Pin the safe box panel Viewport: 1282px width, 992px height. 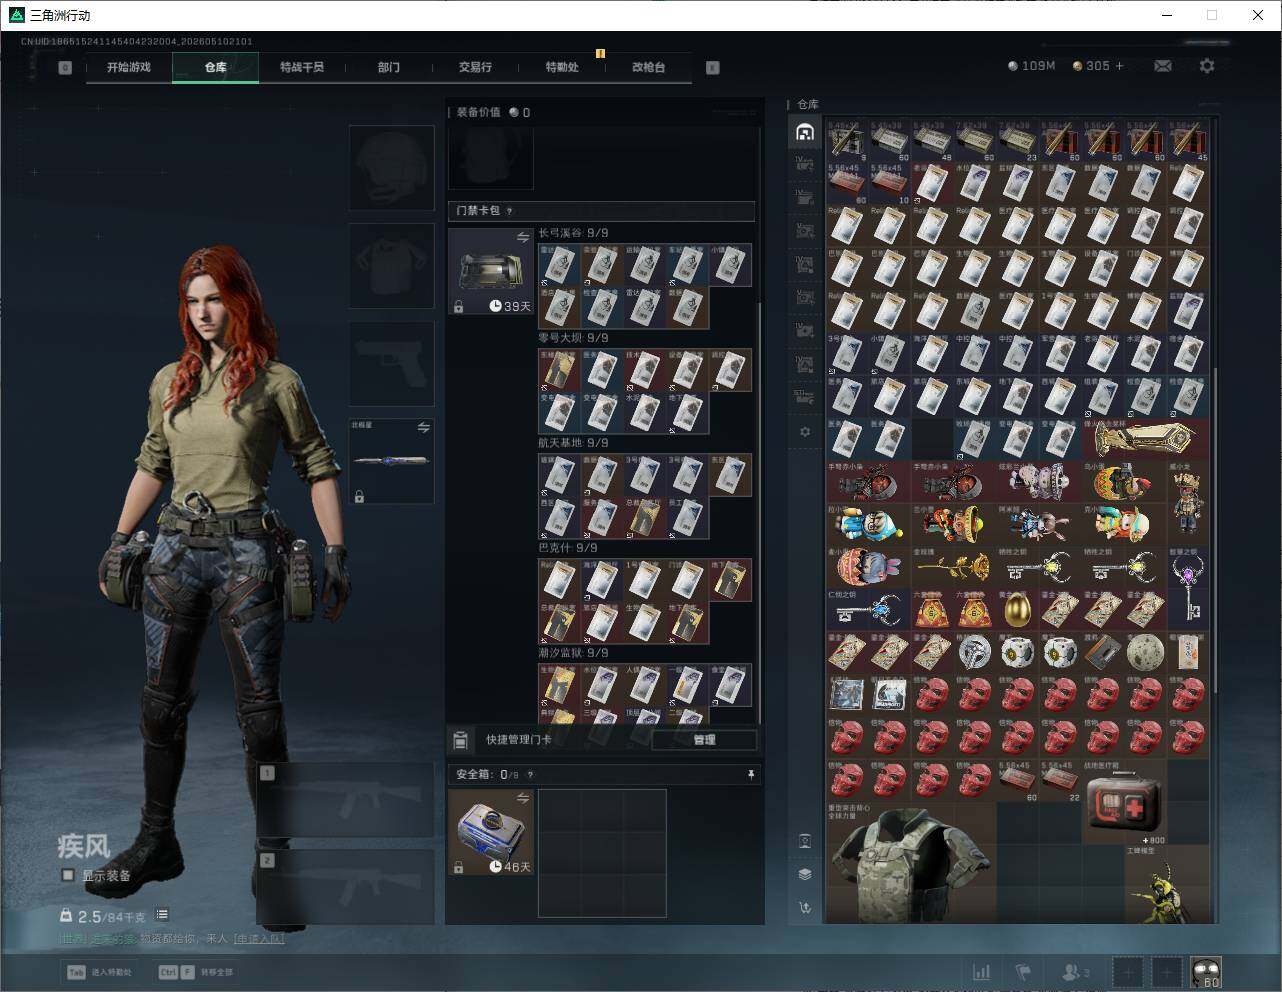pyautogui.click(x=751, y=774)
